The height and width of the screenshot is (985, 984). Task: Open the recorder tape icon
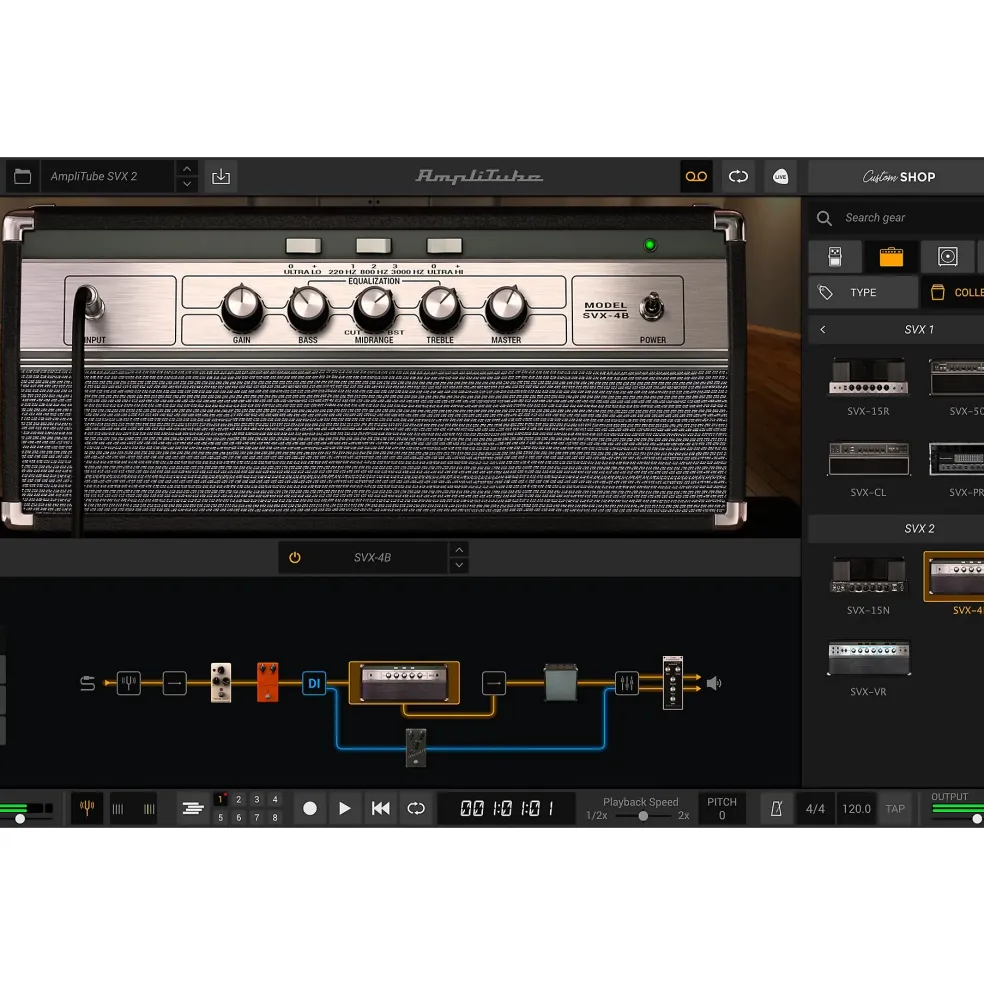[696, 177]
